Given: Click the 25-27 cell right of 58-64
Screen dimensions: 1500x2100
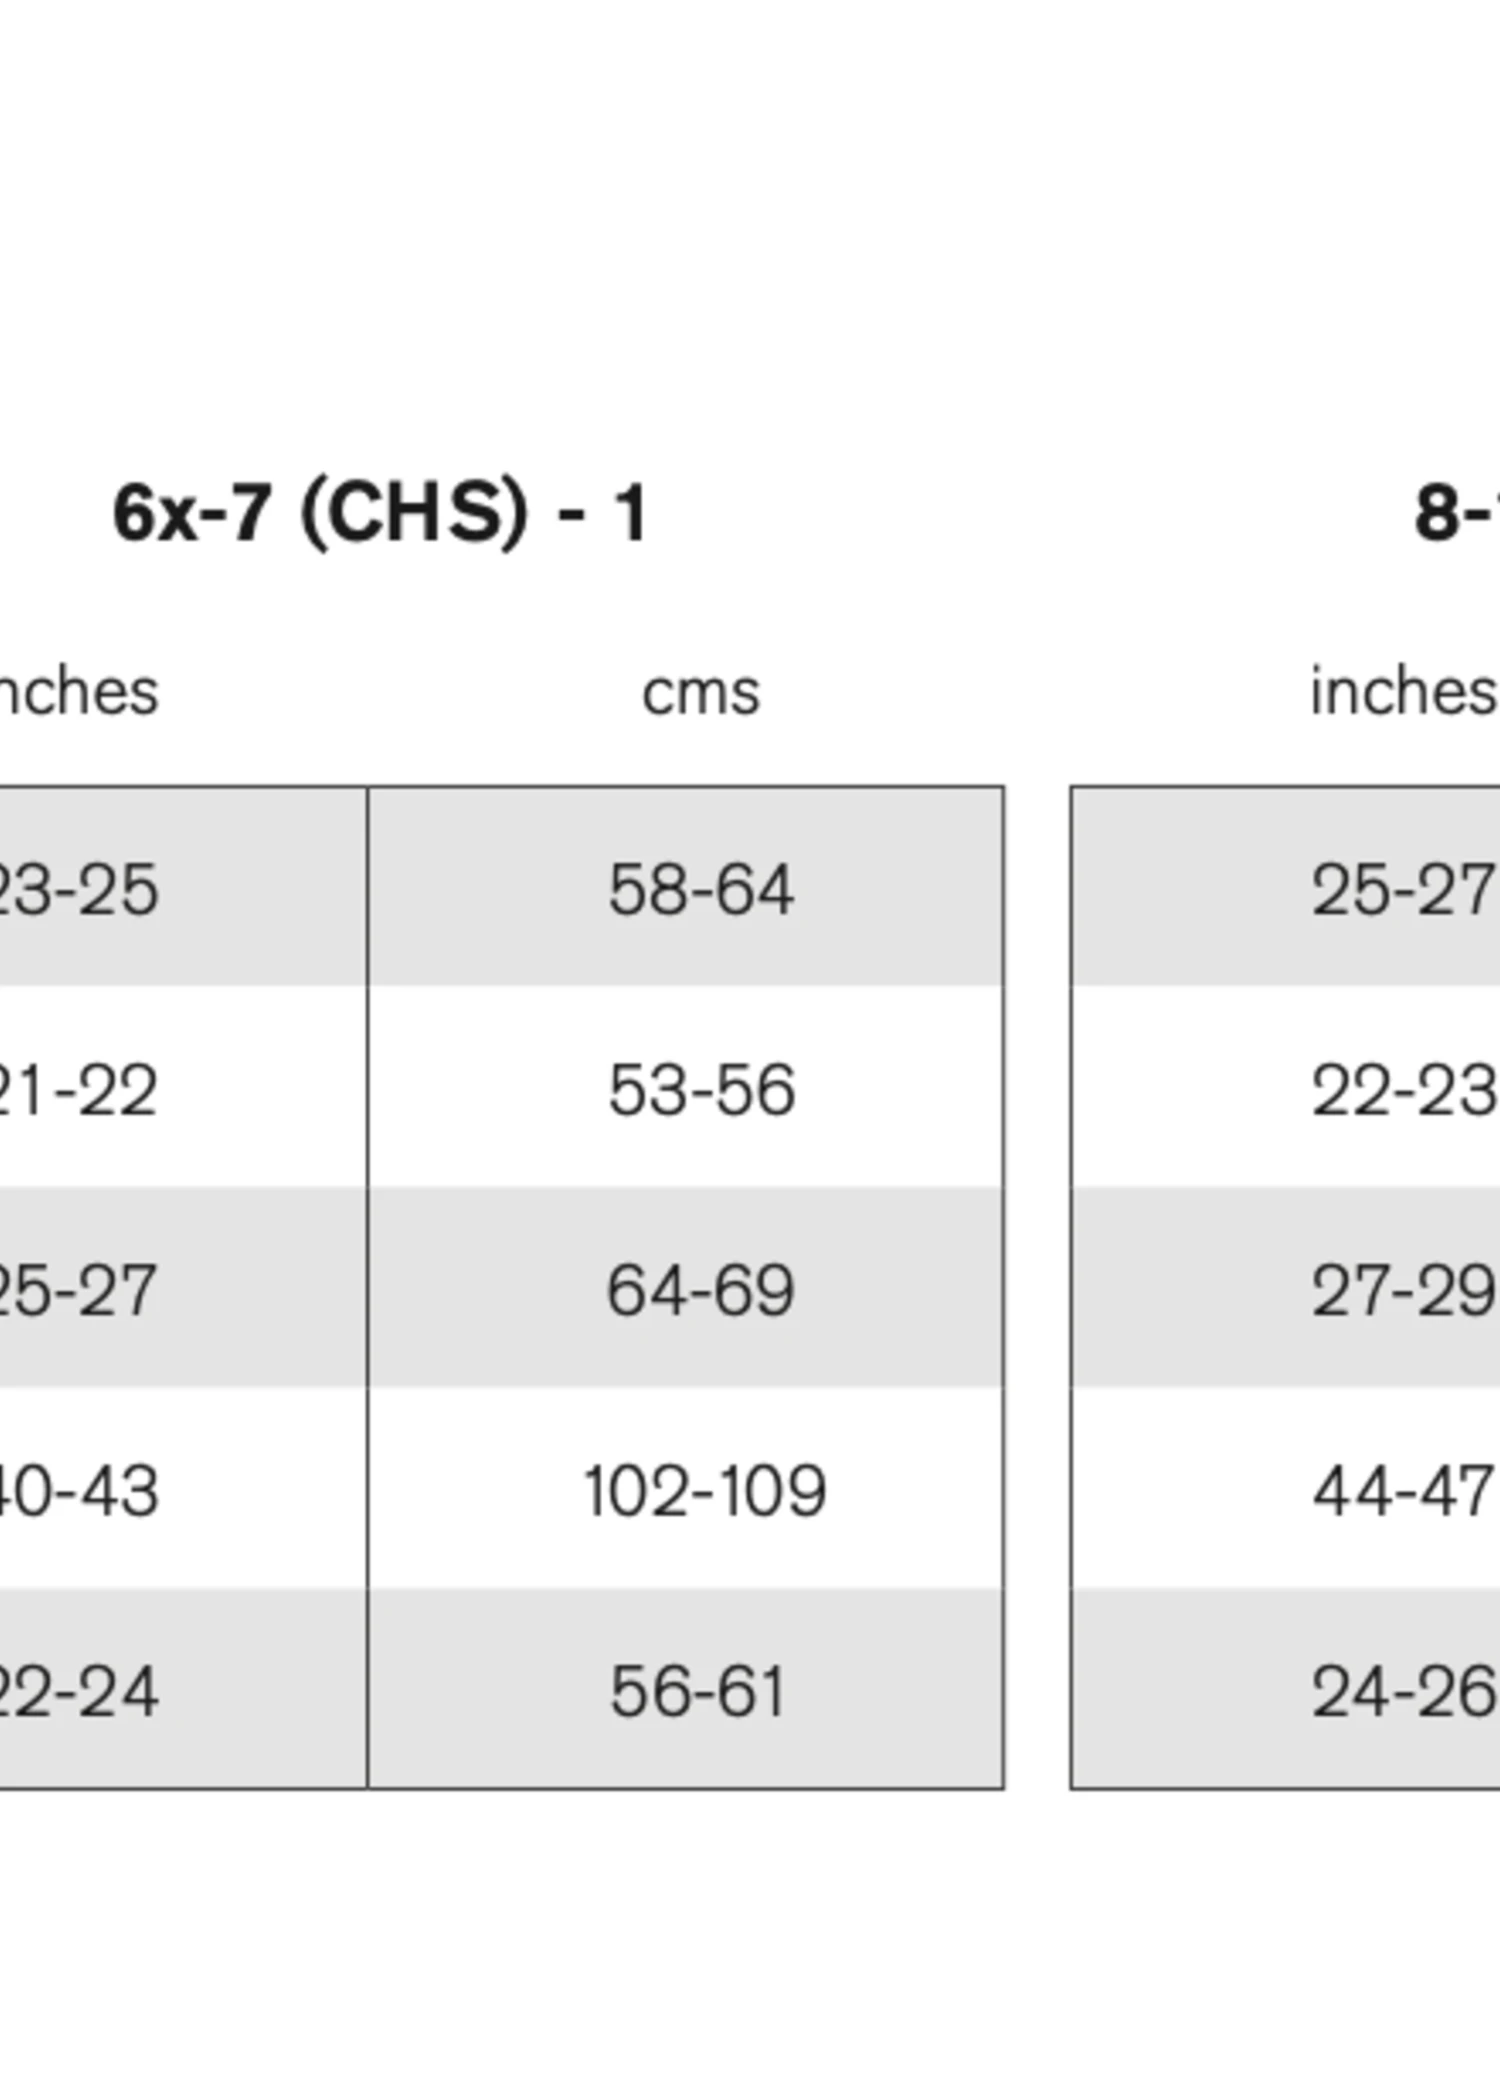Looking at the screenshot, I should [1402, 889].
